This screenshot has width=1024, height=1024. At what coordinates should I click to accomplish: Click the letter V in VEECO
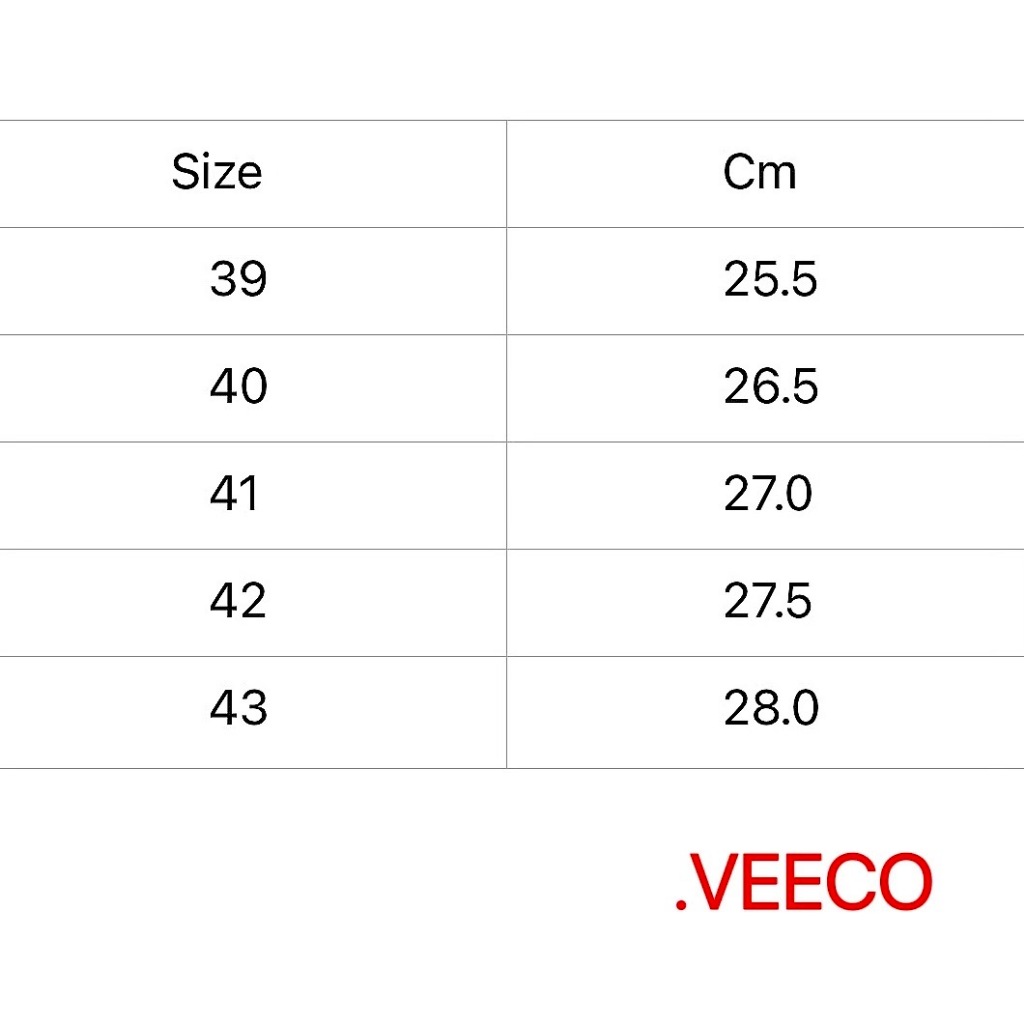click(x=714, y=882)
